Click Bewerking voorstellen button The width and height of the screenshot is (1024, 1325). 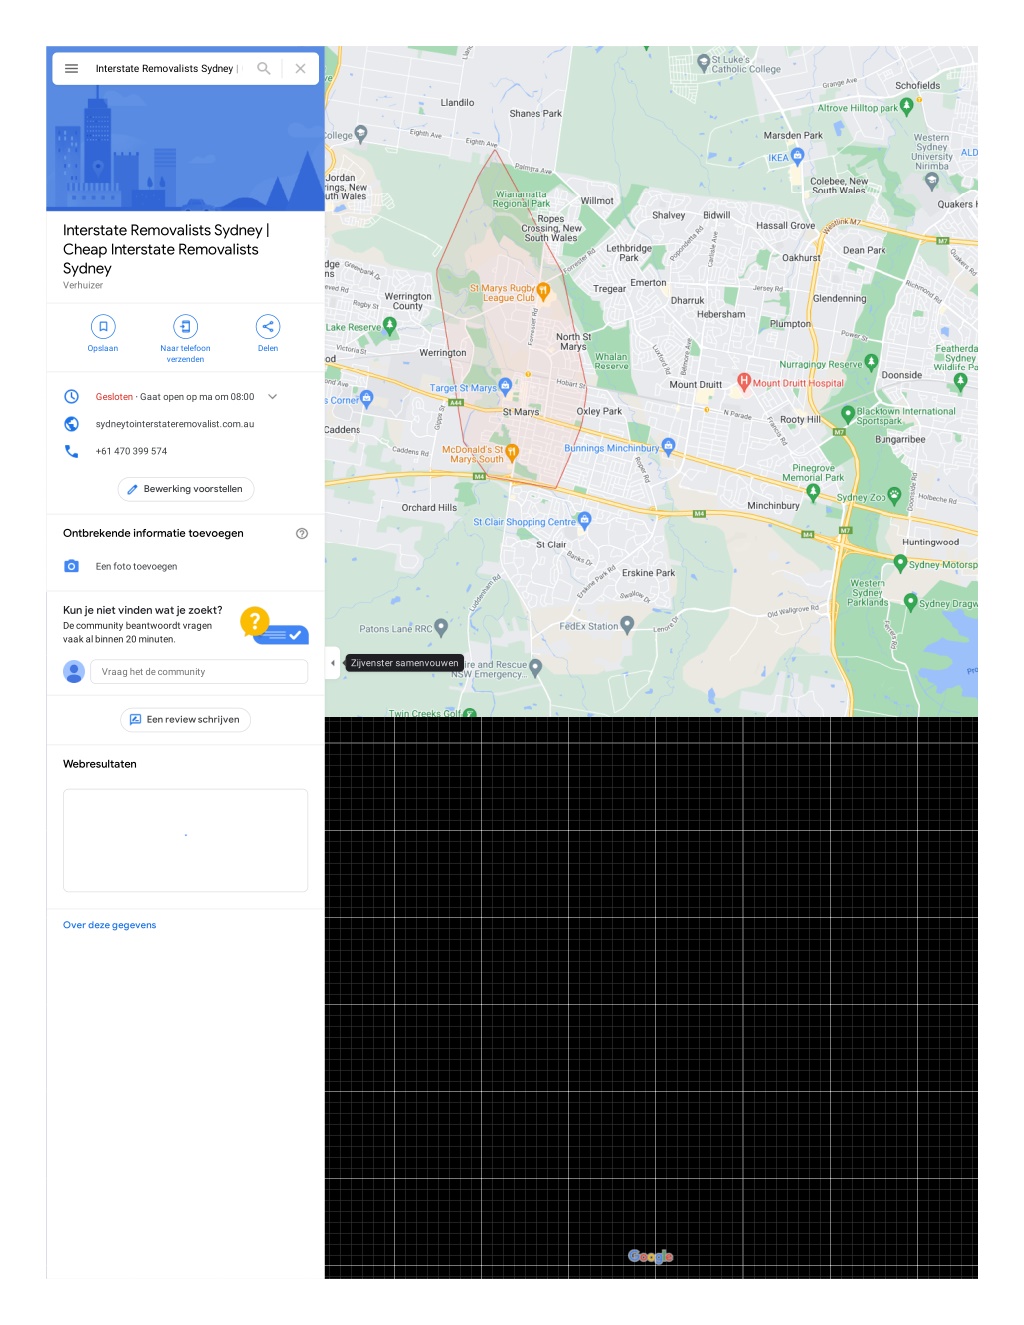(186, 489)
